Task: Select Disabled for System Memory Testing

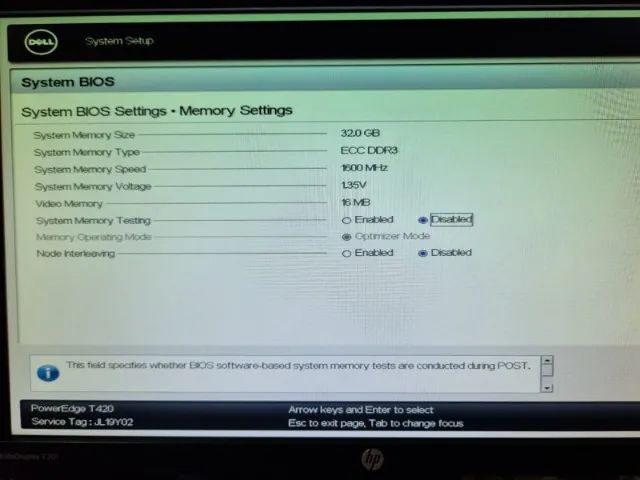Action: (x=423, y=220)
